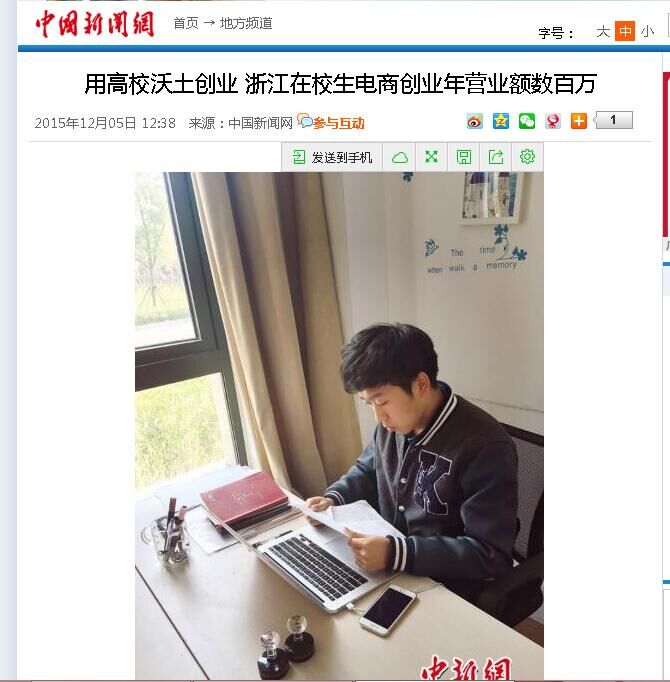Image resolution: width=670 pixels, height=682 pixels.
Task: Click the floppy disk save image icon
Action: point(463,157)
